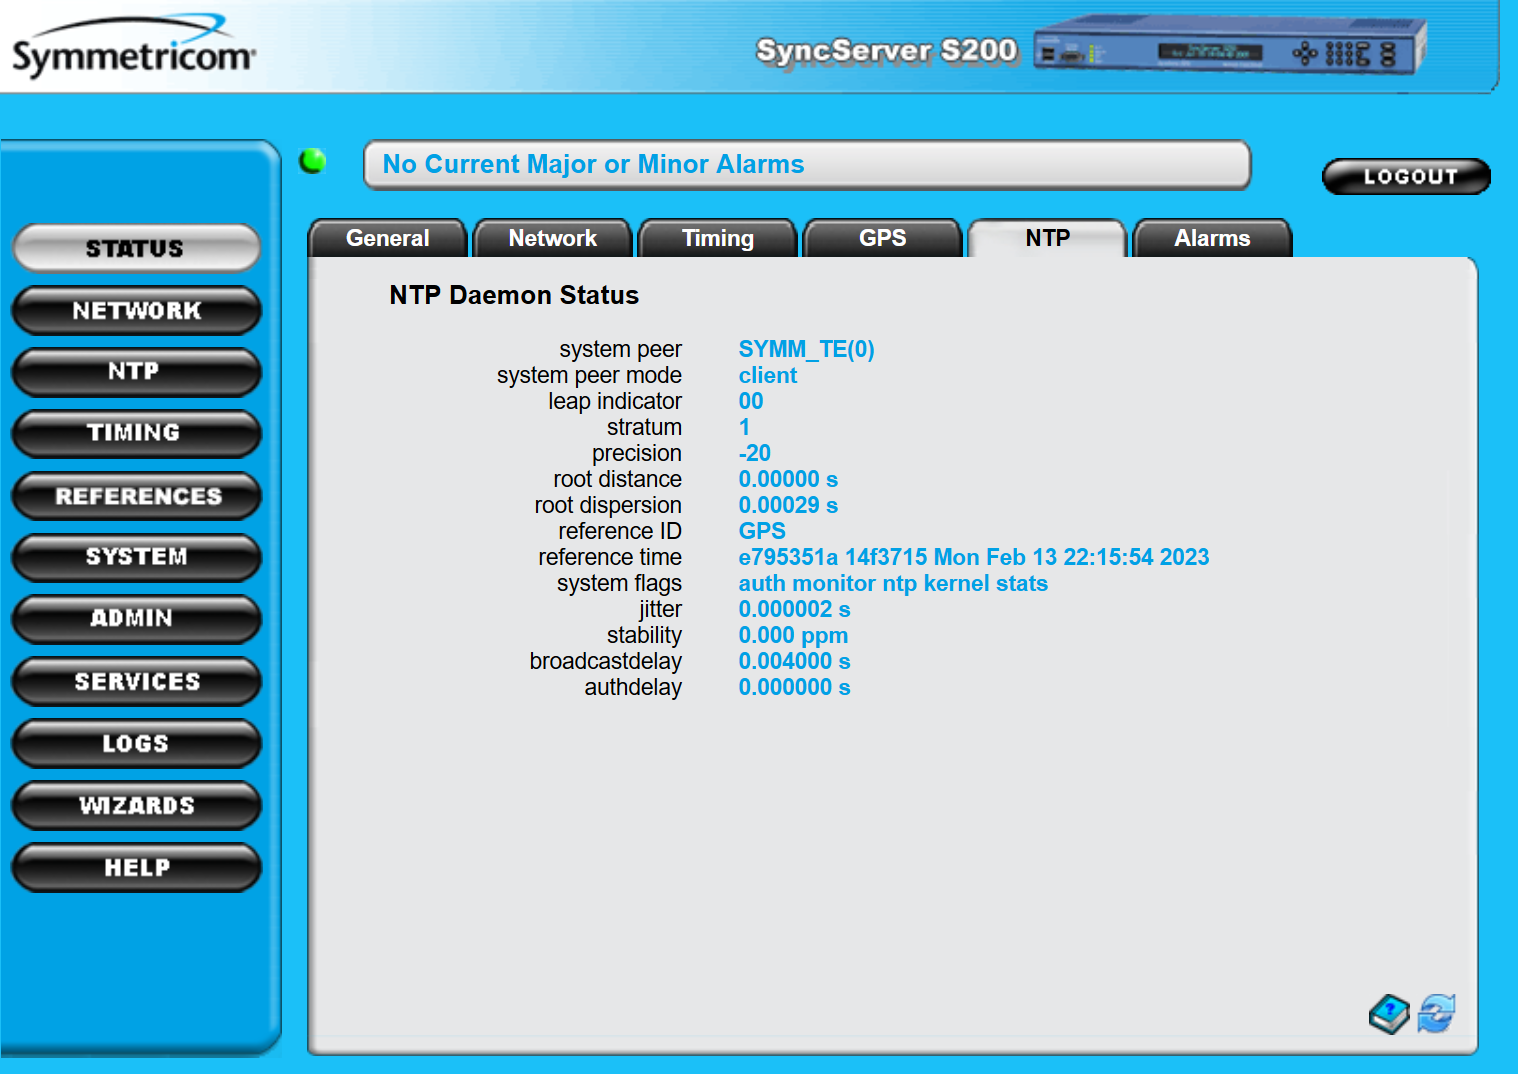This screenshot has height=1074, width=1518.
Task: Open the NTP sidebar section
Action: pyautogui.click(x=136, y=372)
